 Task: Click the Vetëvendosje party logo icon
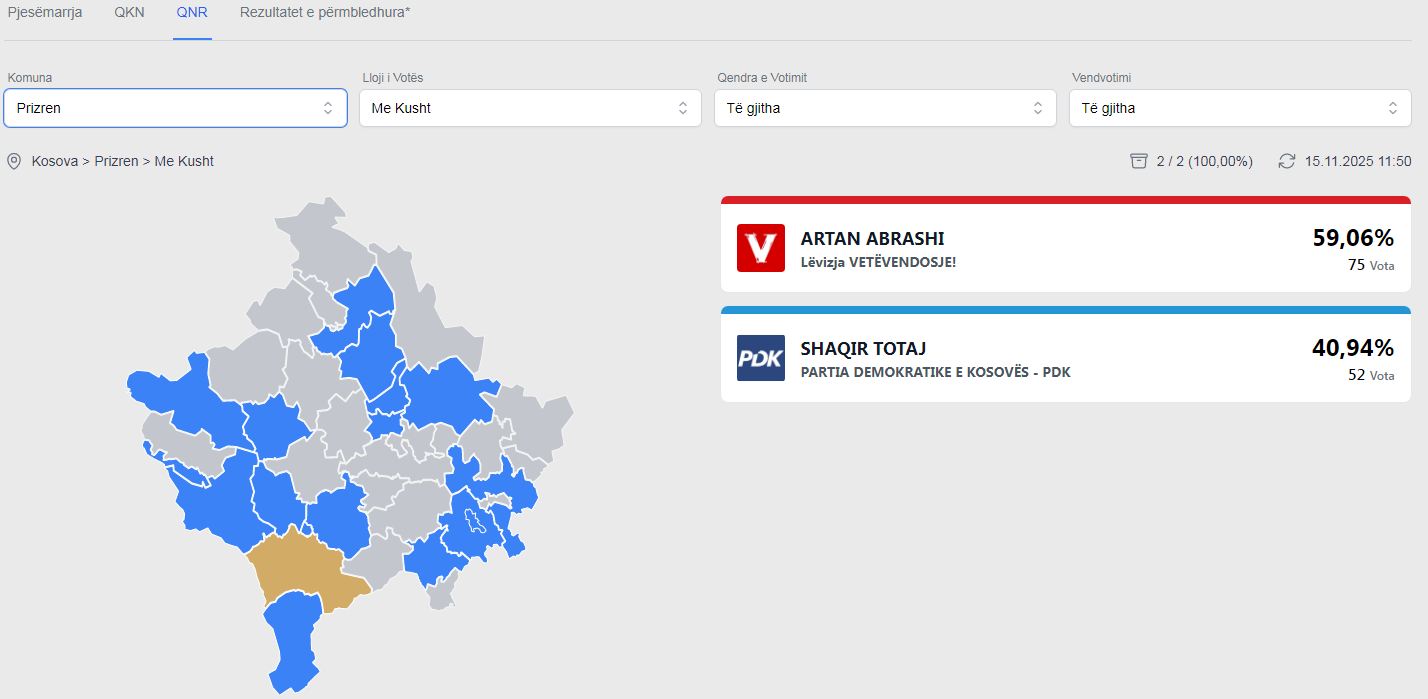pos(760,248)
